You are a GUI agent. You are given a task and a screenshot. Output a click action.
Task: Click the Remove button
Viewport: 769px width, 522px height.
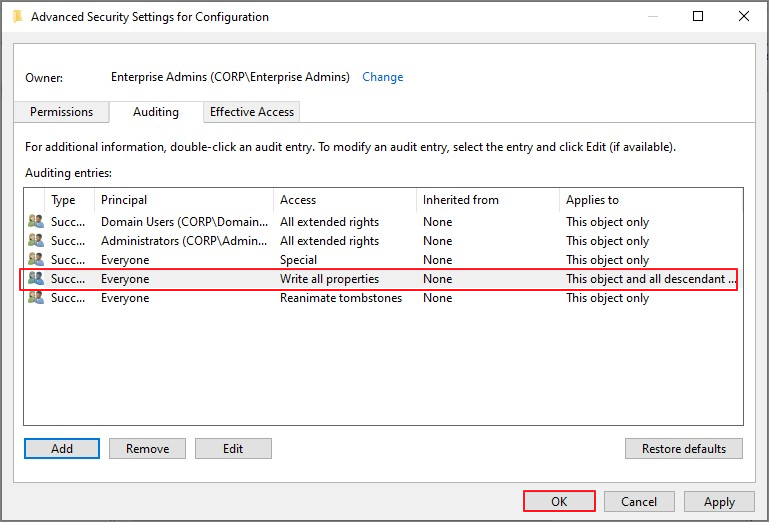pos(147,448)
